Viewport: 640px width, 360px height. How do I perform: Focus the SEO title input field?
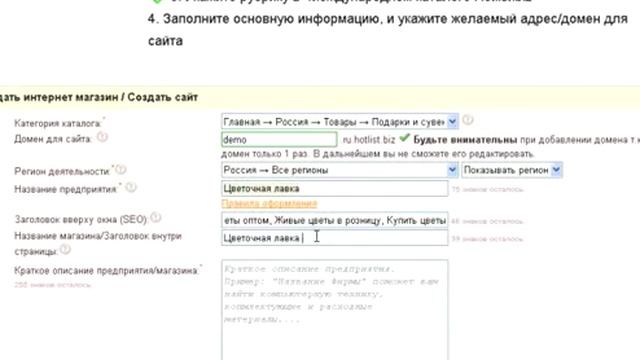(x=335, y=220)
